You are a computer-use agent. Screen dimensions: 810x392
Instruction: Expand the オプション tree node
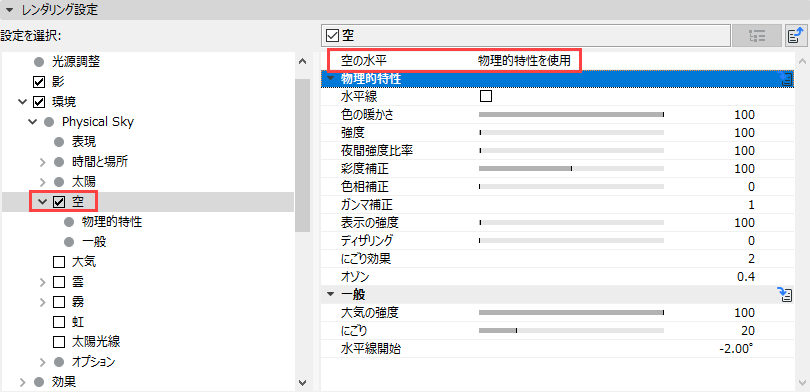pos(43,362)
